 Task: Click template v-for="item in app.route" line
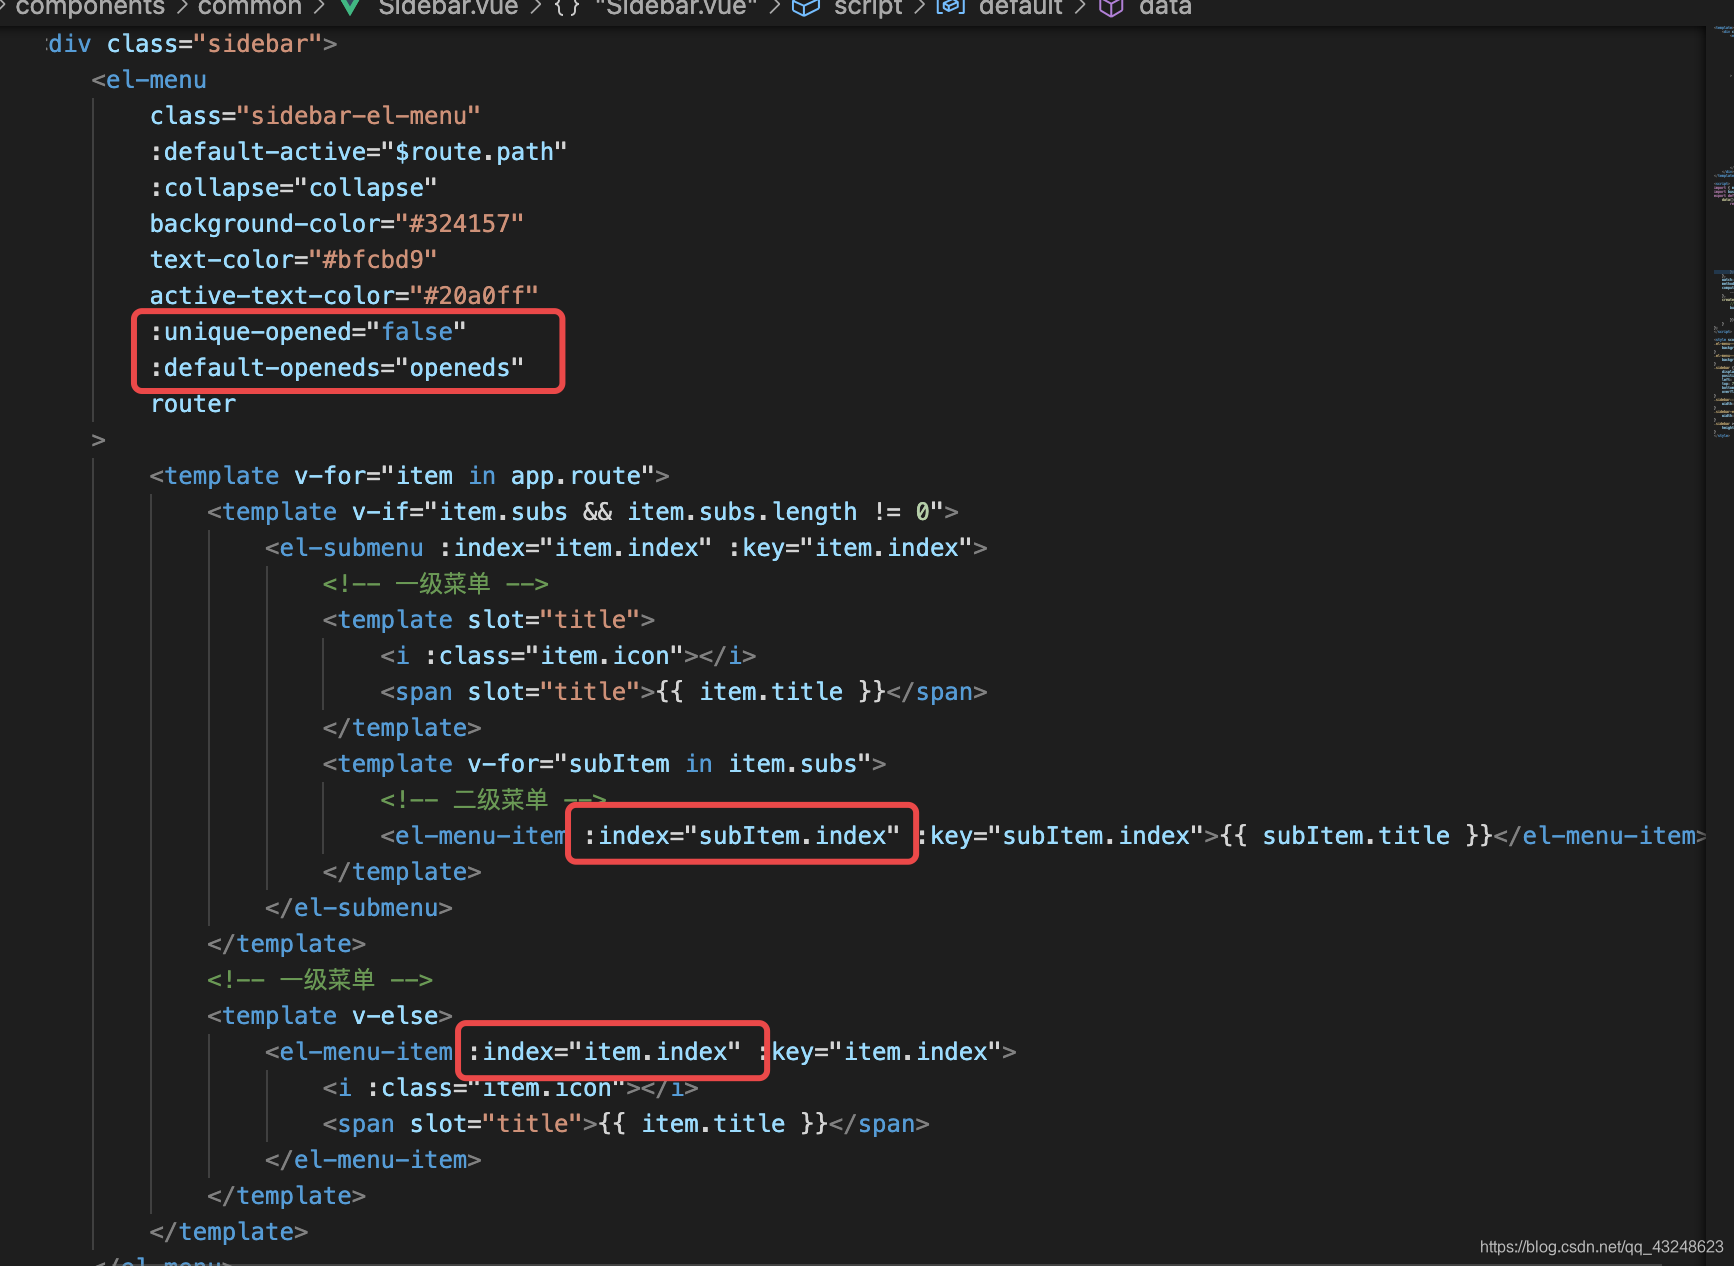409,476
